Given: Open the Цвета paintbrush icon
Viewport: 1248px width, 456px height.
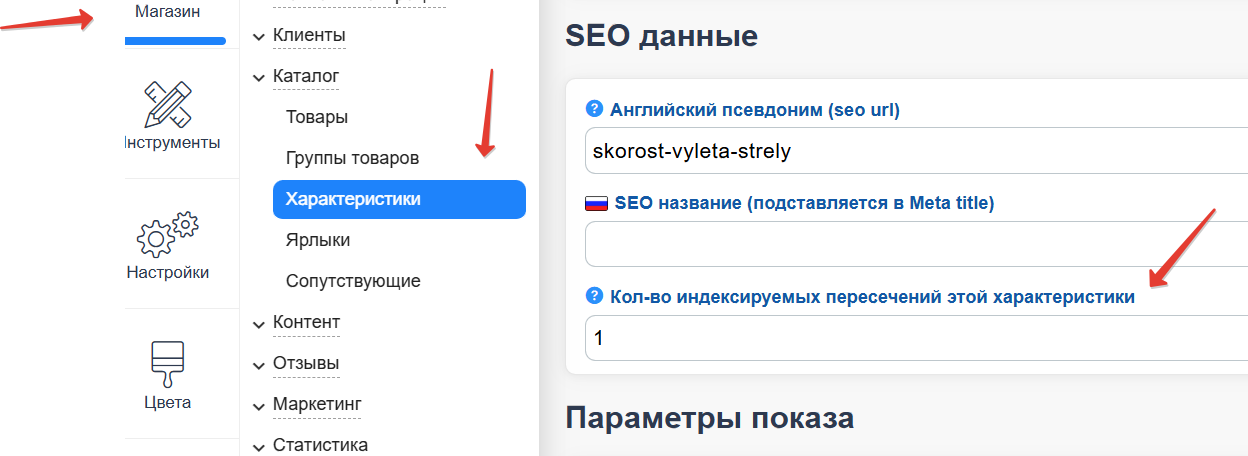Looking at the screenshot, I should click(x=168, y=364).
